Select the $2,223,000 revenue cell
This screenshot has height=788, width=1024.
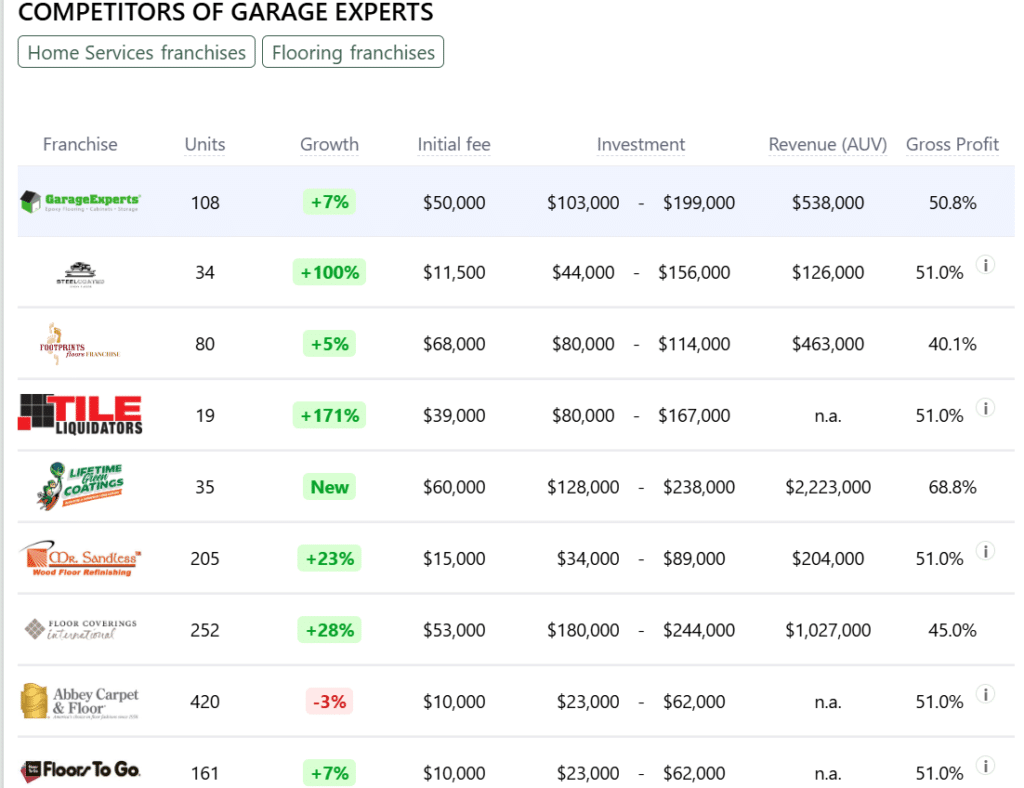[827, 487]
